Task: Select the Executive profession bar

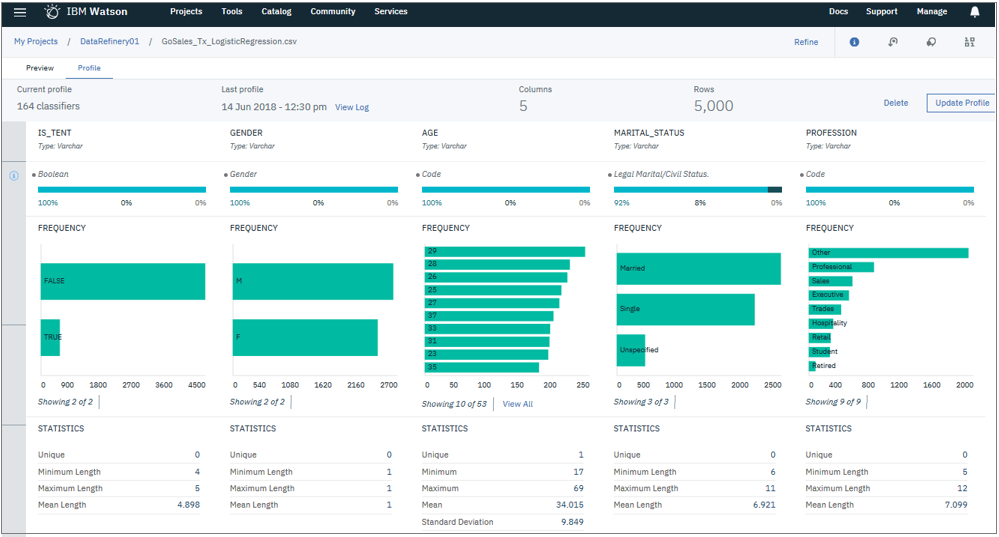Action: (x=829, y=295)
